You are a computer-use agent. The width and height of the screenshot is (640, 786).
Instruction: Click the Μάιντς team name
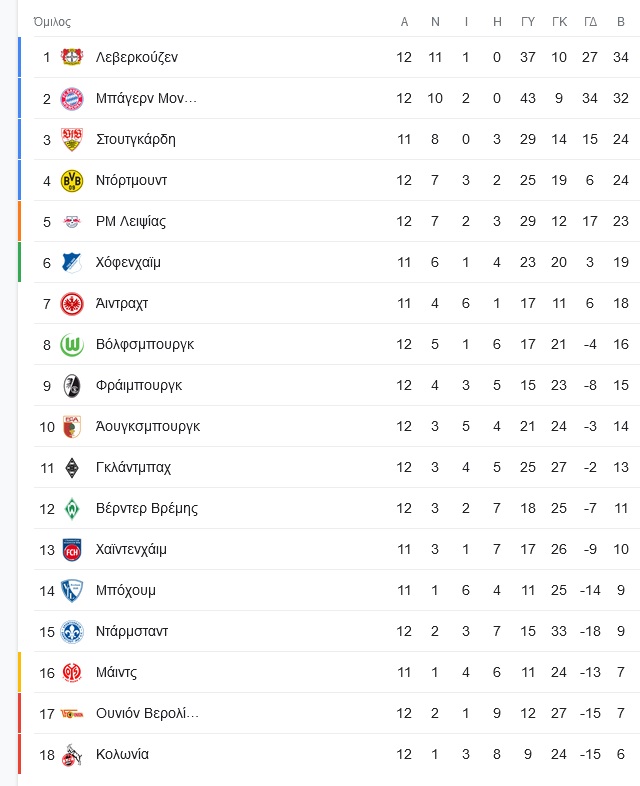pos(116,673)
